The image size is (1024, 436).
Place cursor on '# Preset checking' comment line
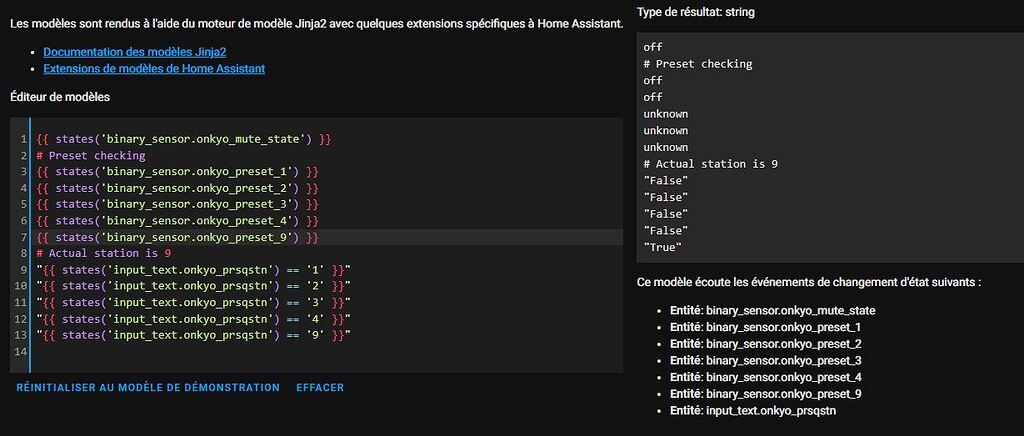[x=91, y=155]
